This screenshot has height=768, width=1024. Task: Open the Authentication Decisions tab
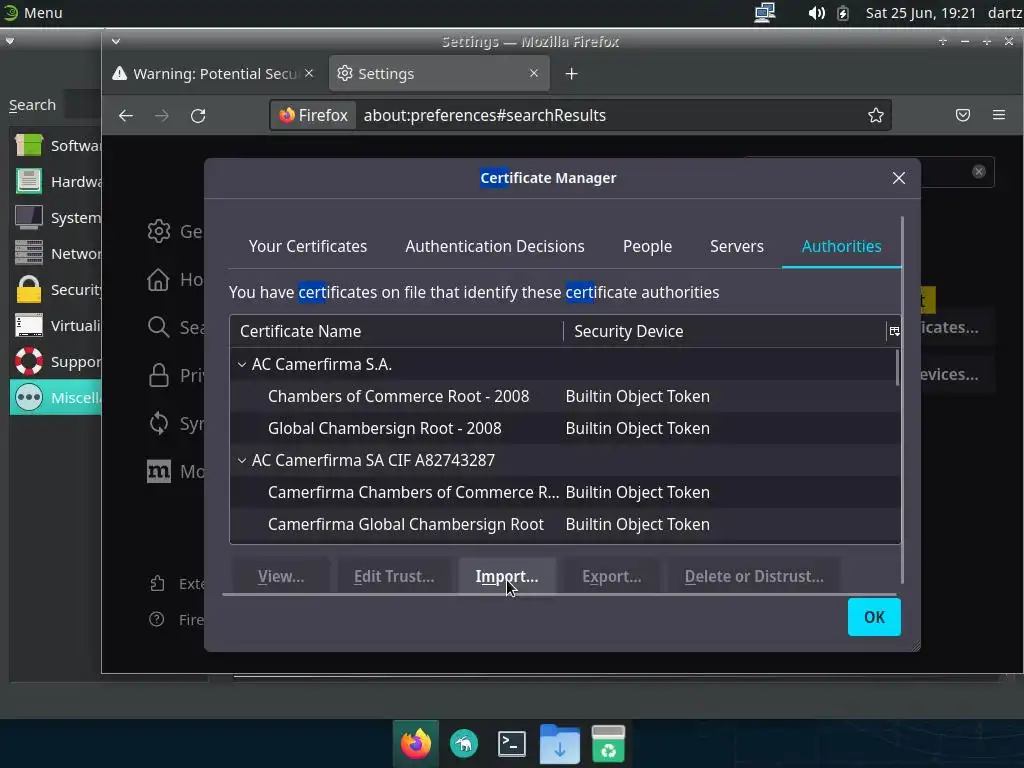pyautogui.click(x=494, y=246)
